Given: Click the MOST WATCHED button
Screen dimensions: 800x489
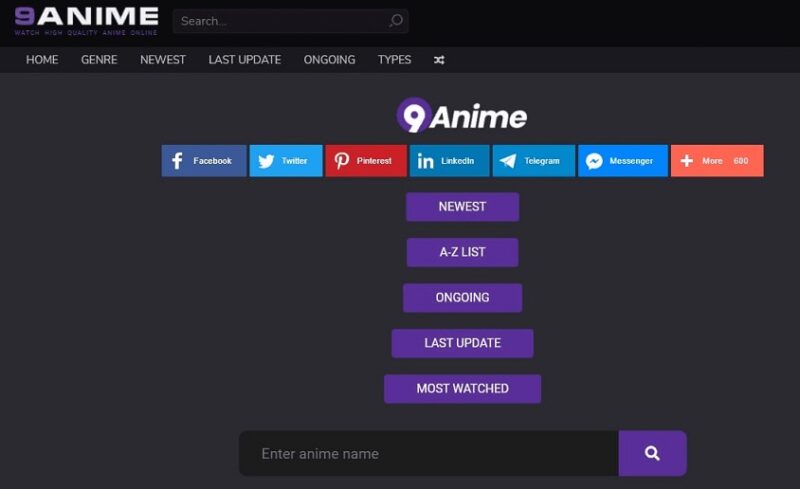Looking at the screenshot, I should [x=462, y=388].
